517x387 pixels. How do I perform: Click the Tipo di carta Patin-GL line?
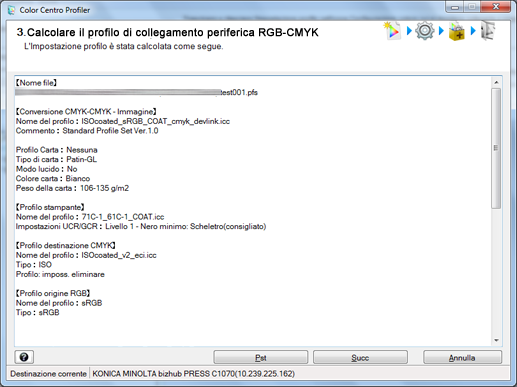(x=56, y=159)
